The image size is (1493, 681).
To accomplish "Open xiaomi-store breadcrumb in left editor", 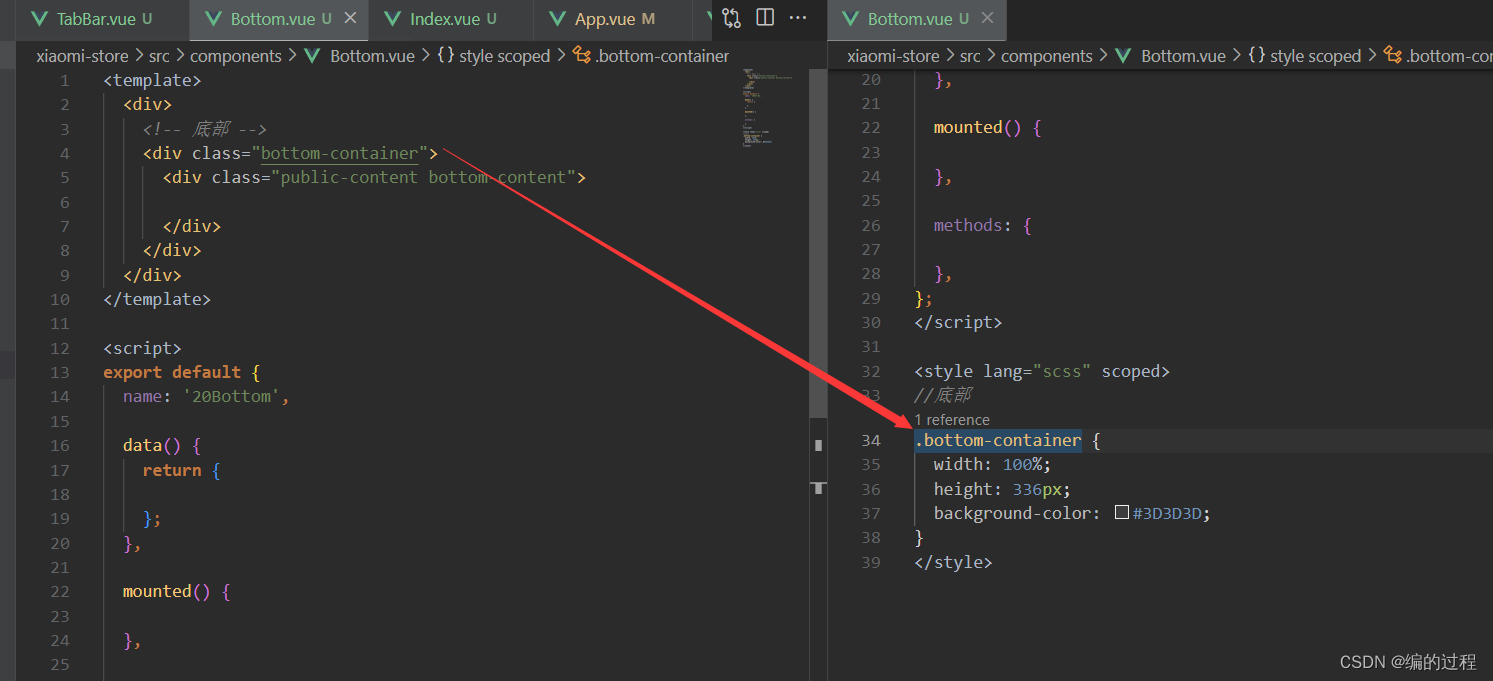I will 82,56.
